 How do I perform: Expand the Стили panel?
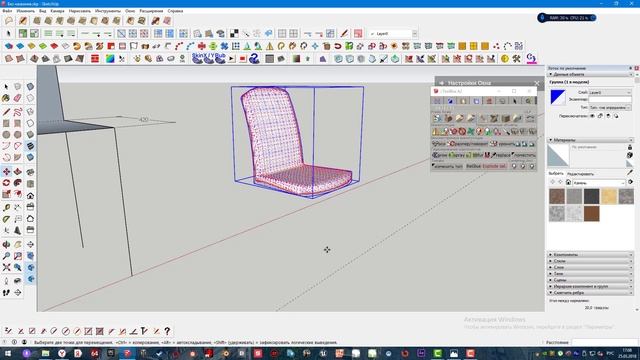590,261
